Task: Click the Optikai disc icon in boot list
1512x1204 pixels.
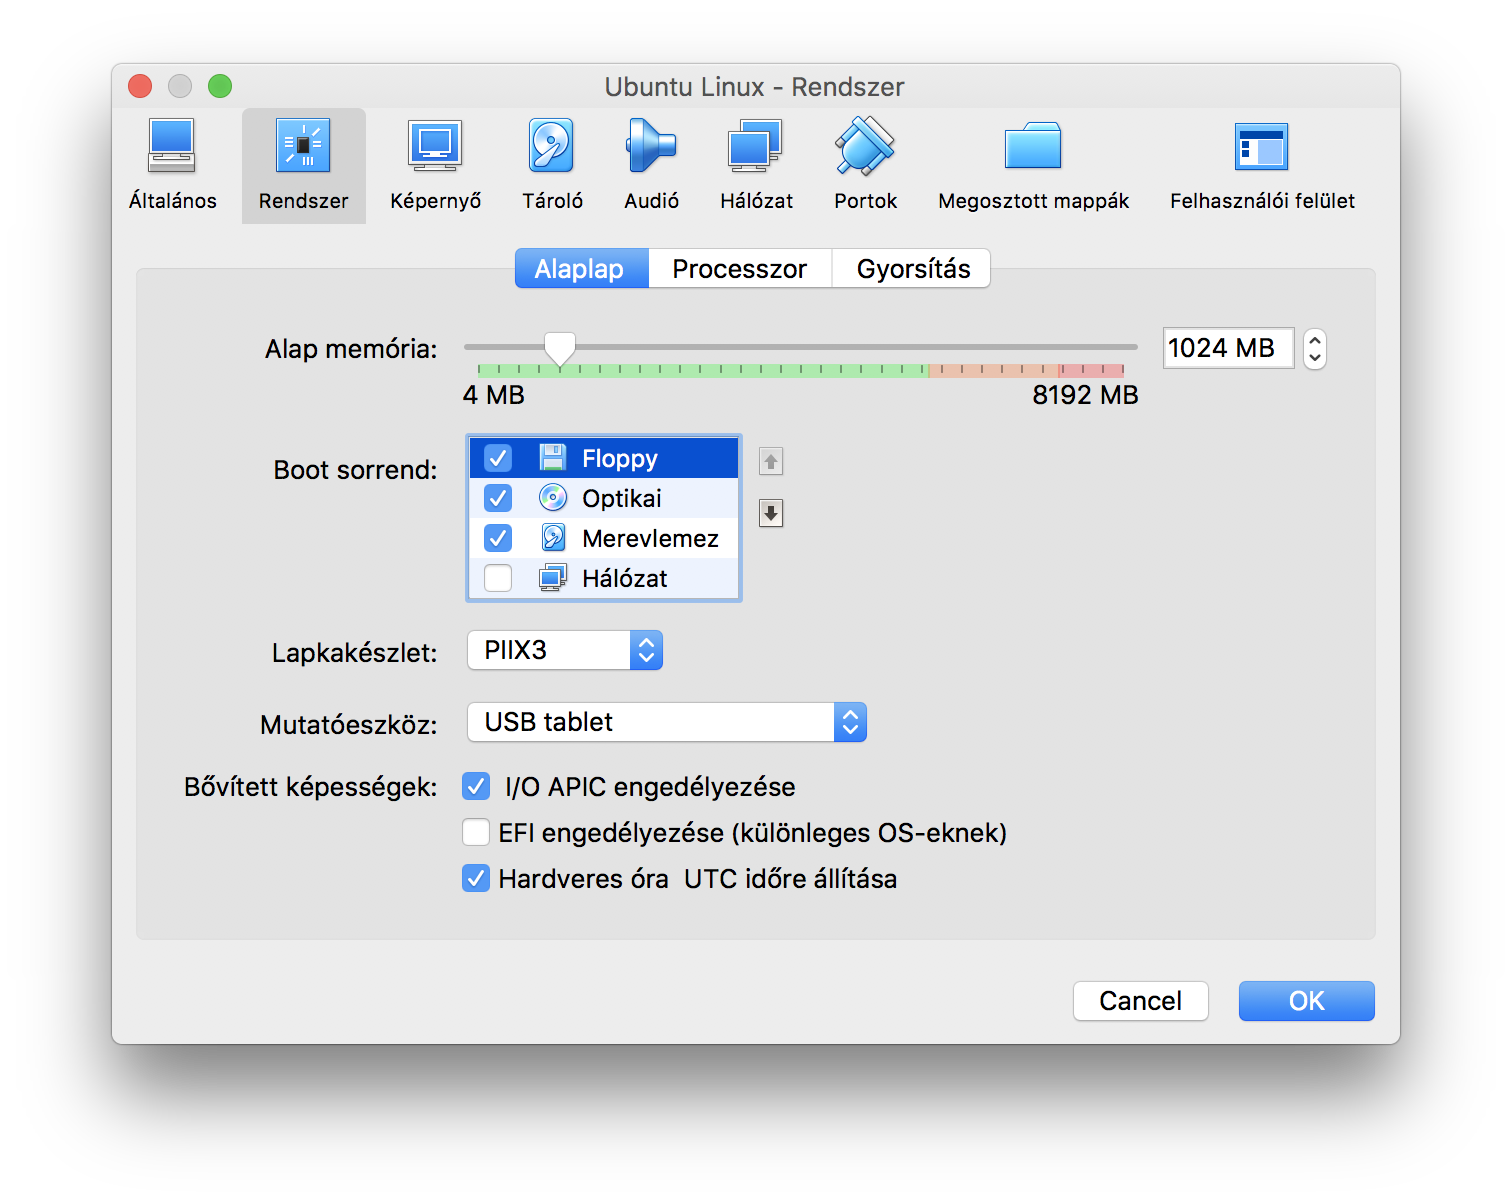Action: point(553,498)
